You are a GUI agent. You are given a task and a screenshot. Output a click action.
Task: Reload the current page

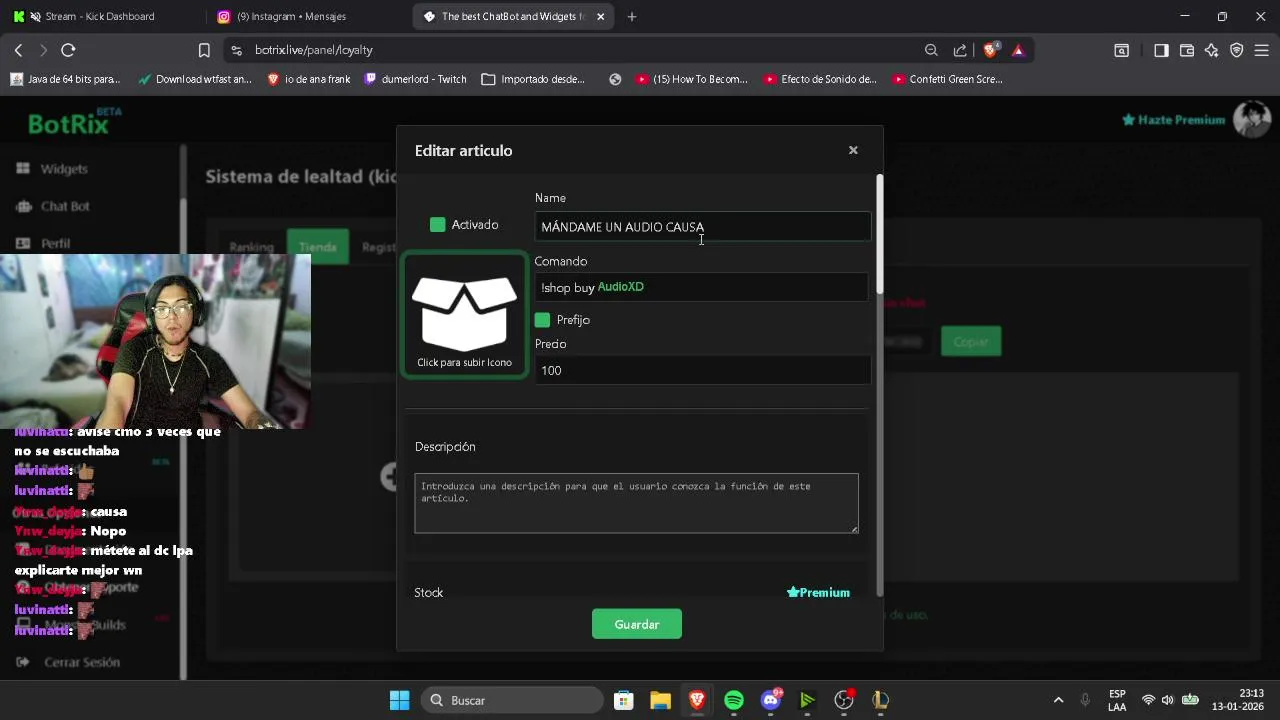(68, 50)
